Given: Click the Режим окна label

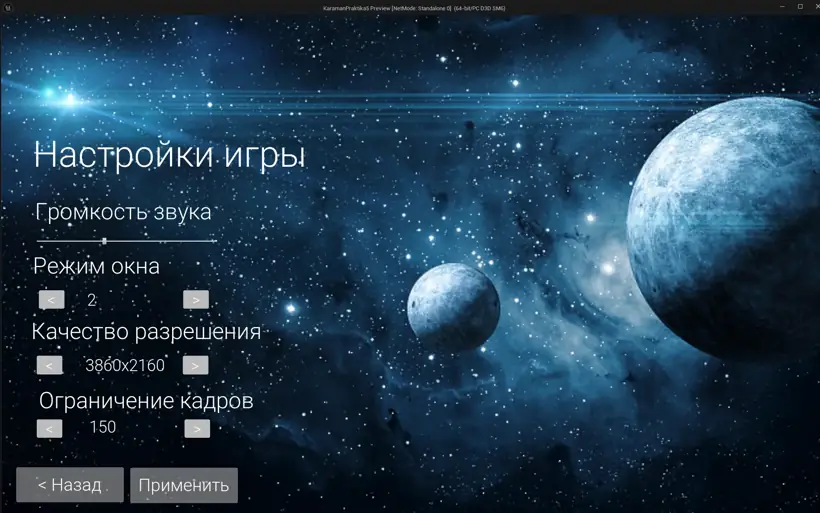Looking at the screenshot, I should click(x=96, y=266).
